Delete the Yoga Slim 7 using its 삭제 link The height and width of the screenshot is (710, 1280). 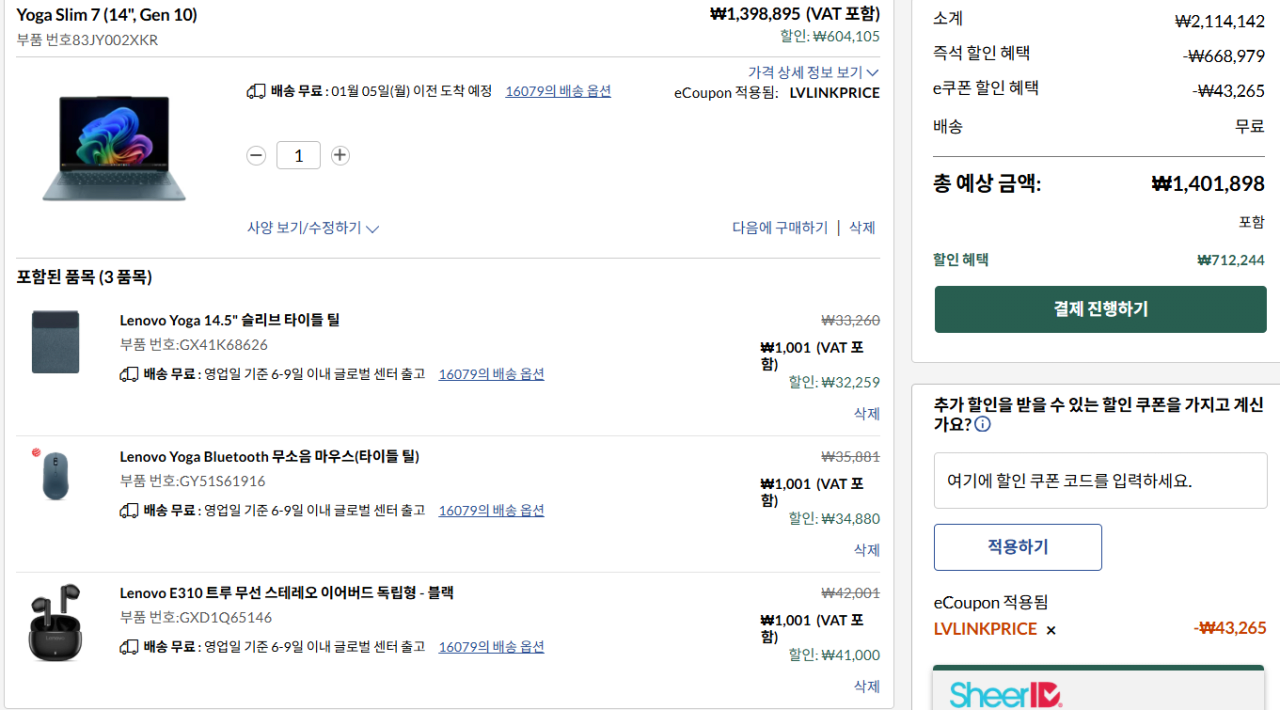pos(862,227)
